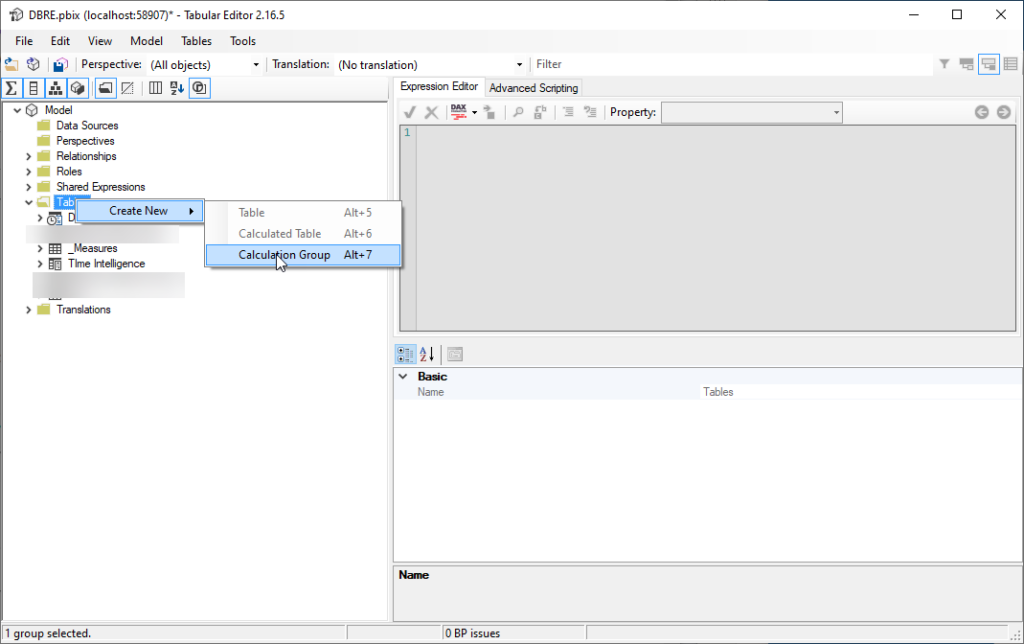Click the funnel filter icon
Image resolution: width=1024 pixels, height=644 pixels.
[x=944, y=64]
